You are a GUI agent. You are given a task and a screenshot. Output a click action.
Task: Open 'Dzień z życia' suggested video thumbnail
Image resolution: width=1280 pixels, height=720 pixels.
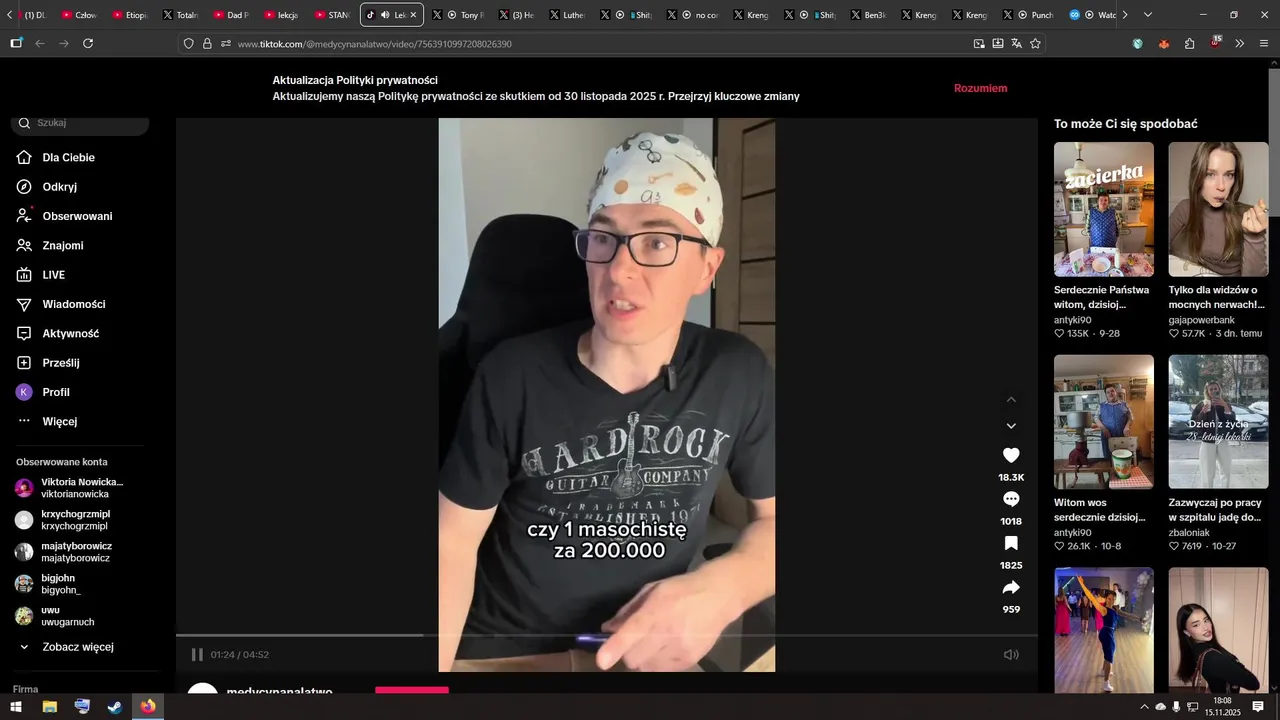[1218, 422]
